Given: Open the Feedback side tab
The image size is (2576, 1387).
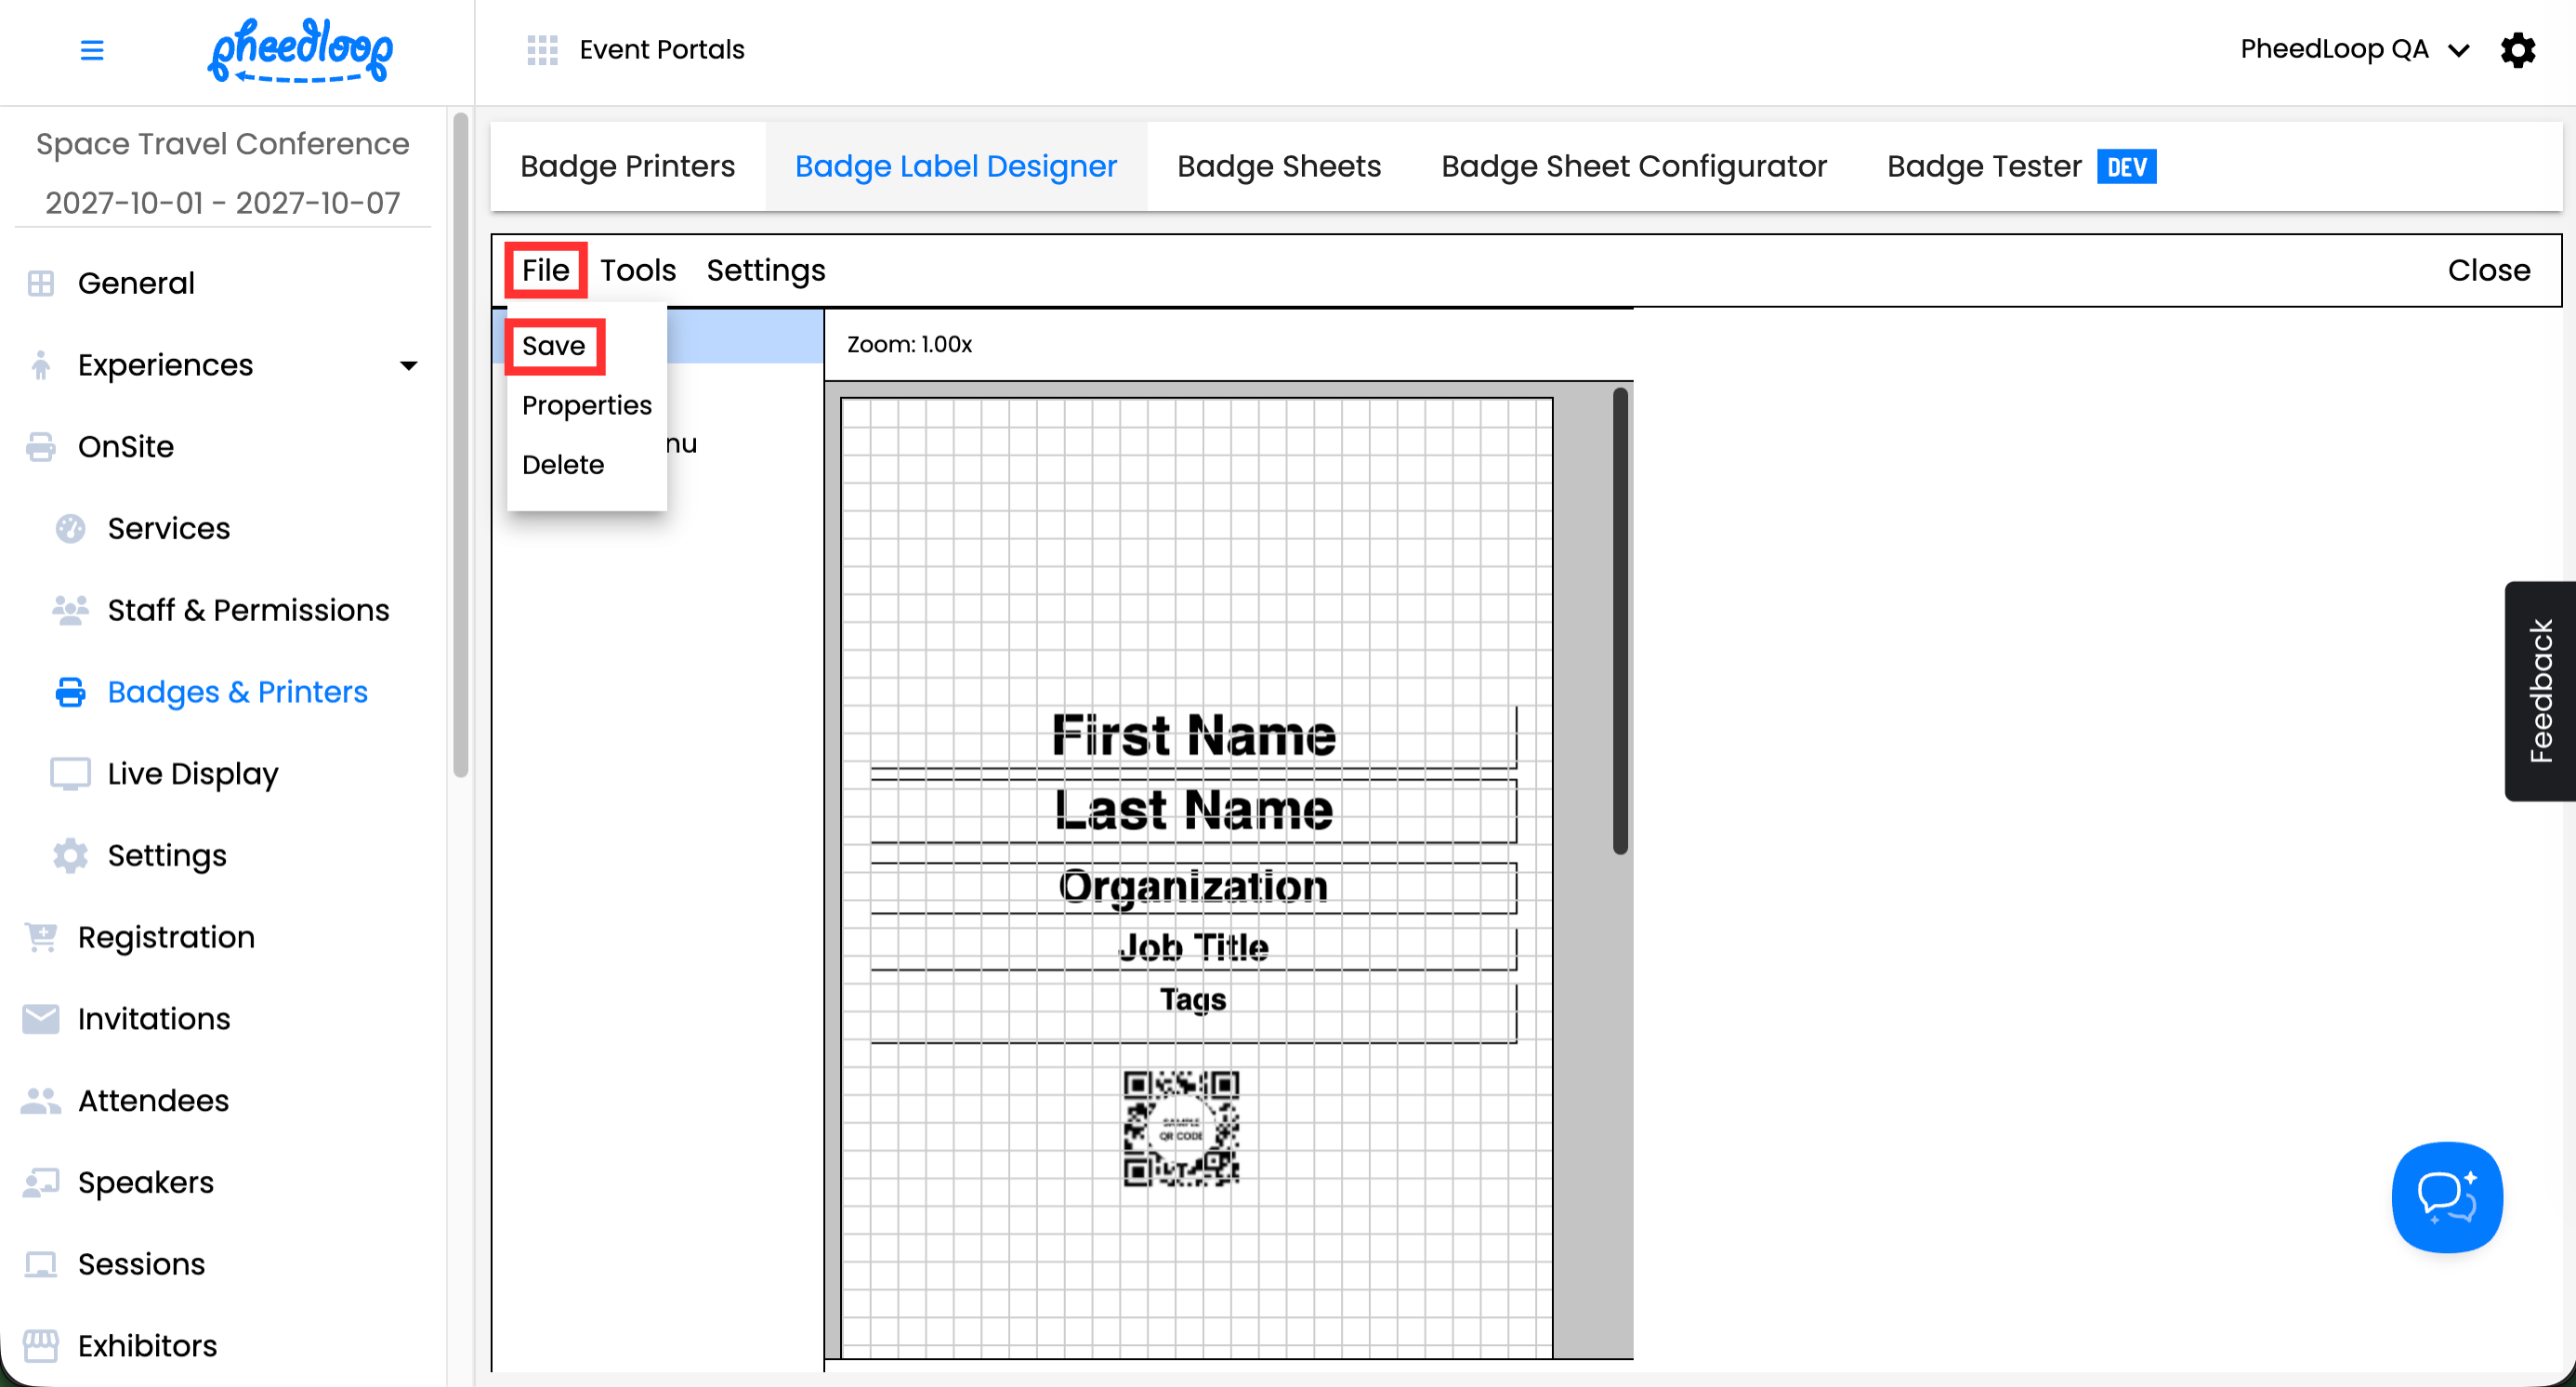Looking at the screenshot, I should [2539, 690].
